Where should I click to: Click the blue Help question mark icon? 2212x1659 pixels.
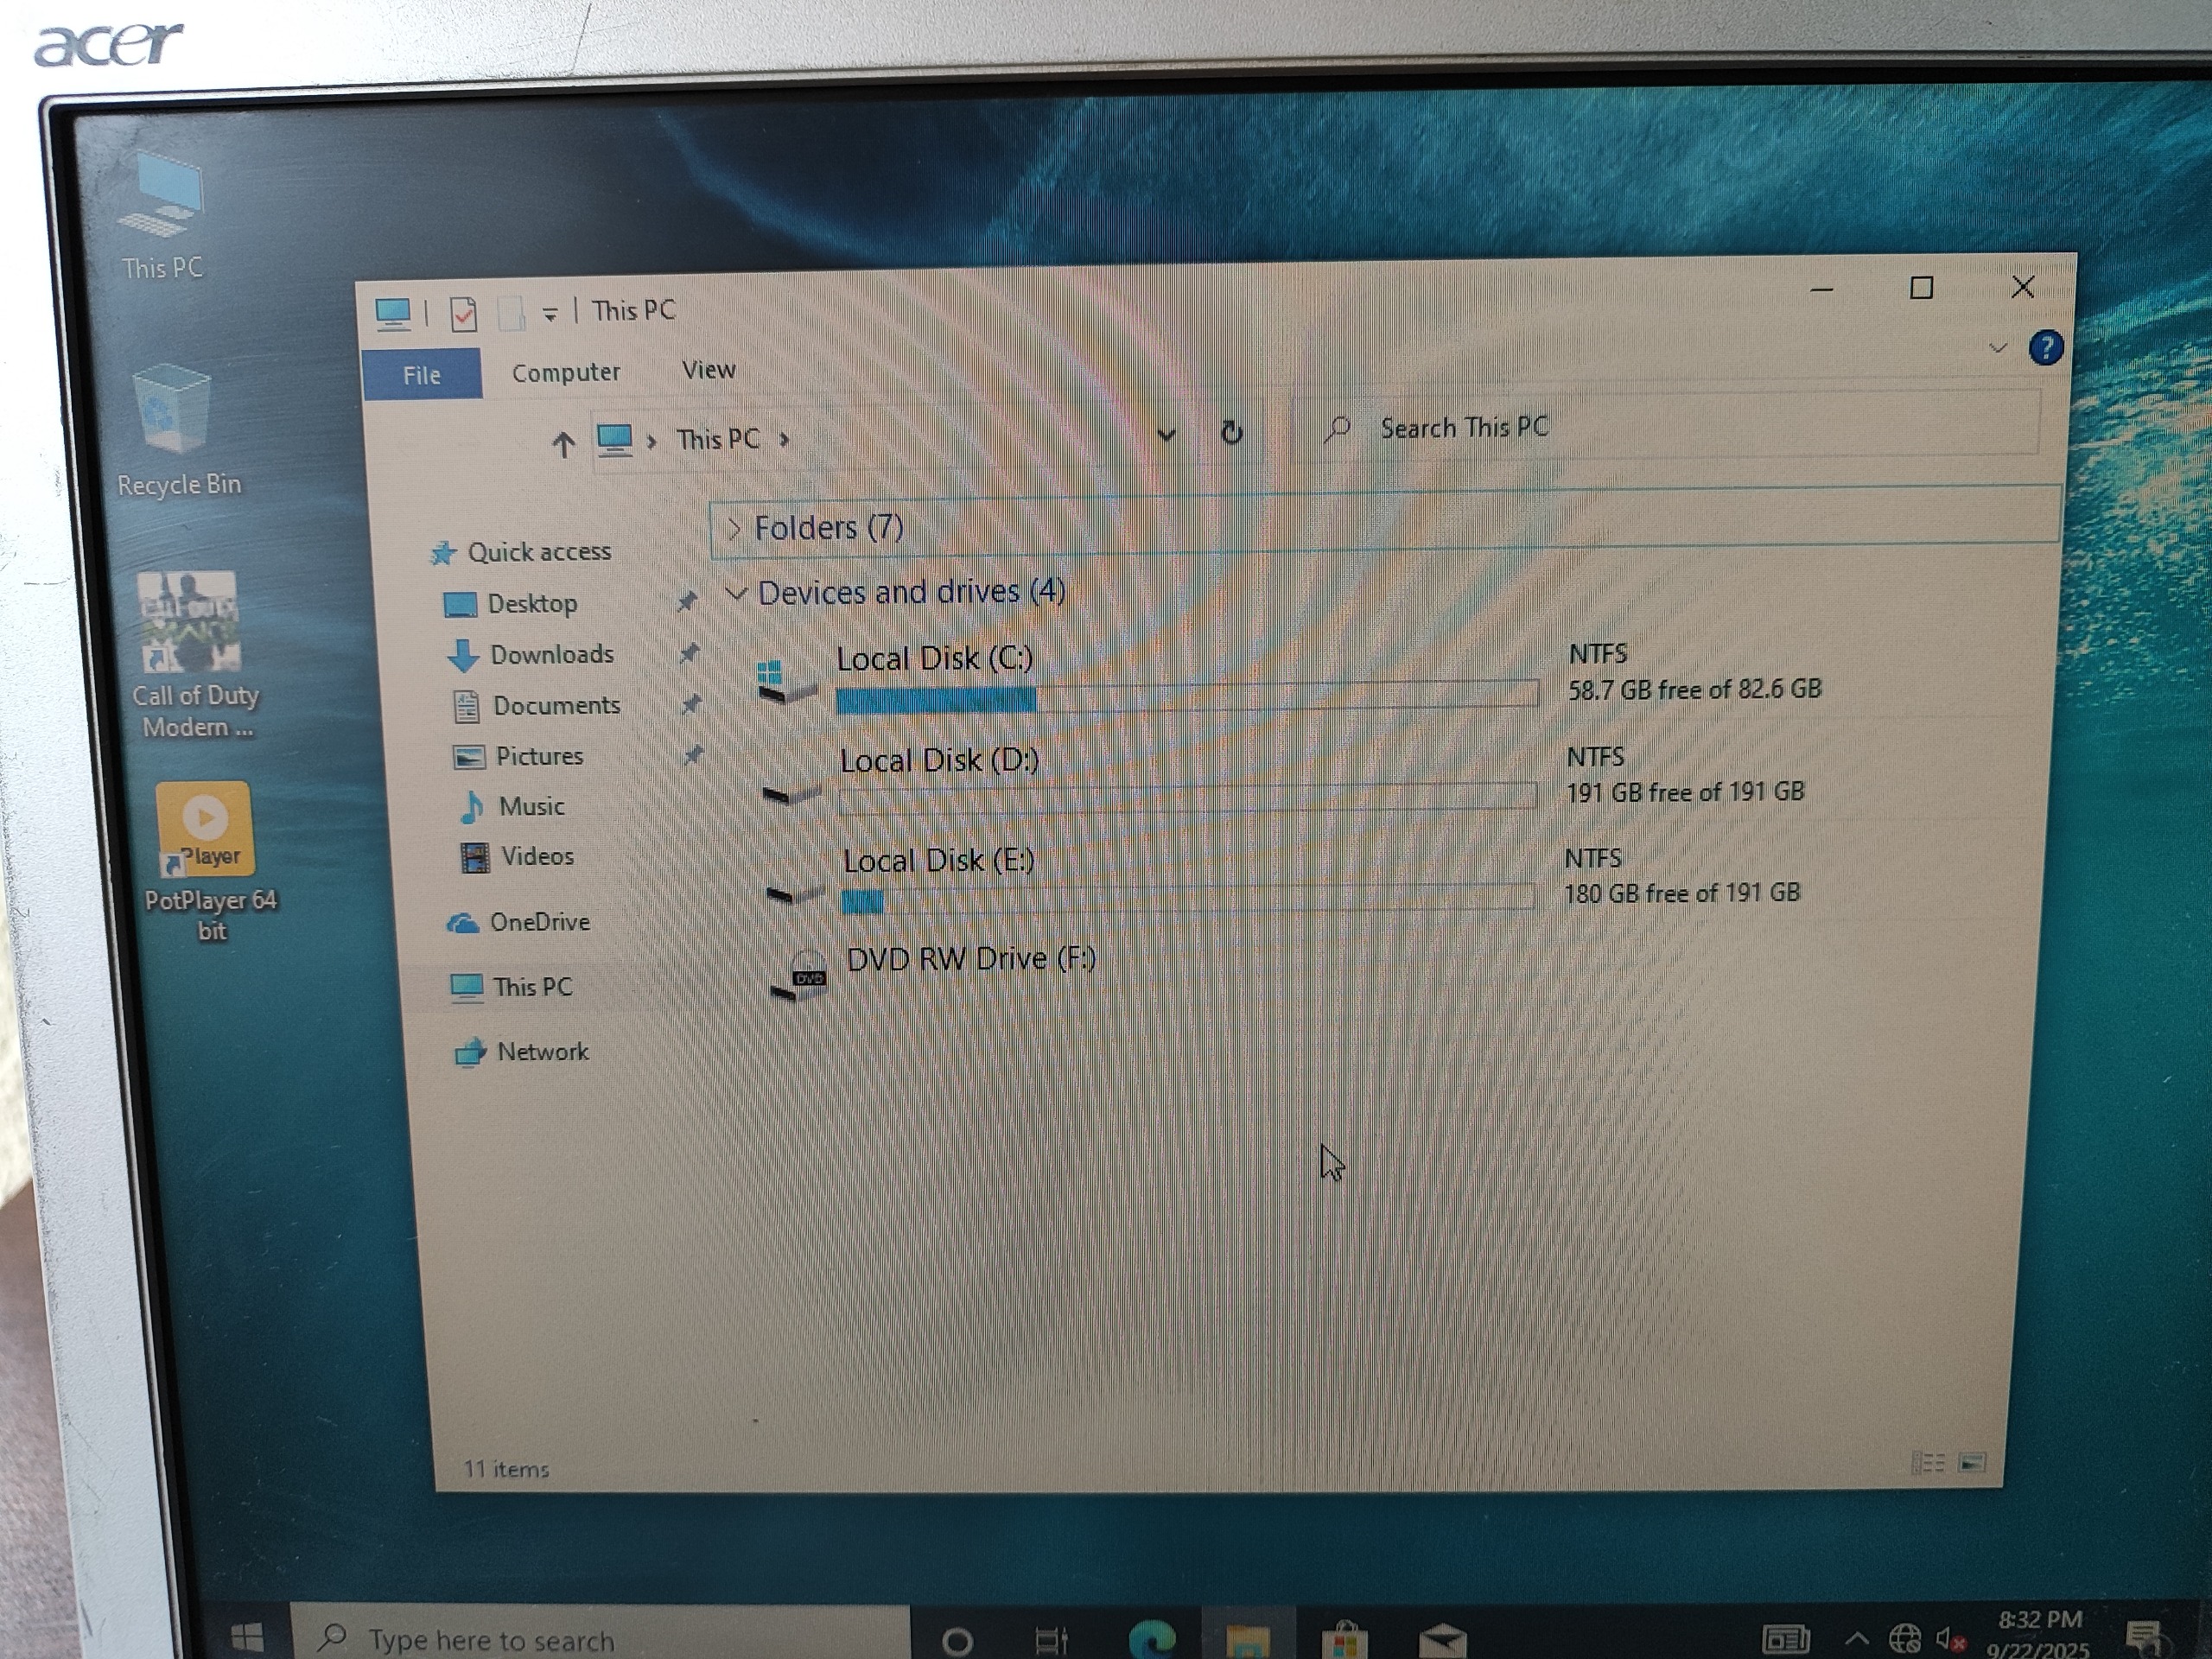[2045, 348]
